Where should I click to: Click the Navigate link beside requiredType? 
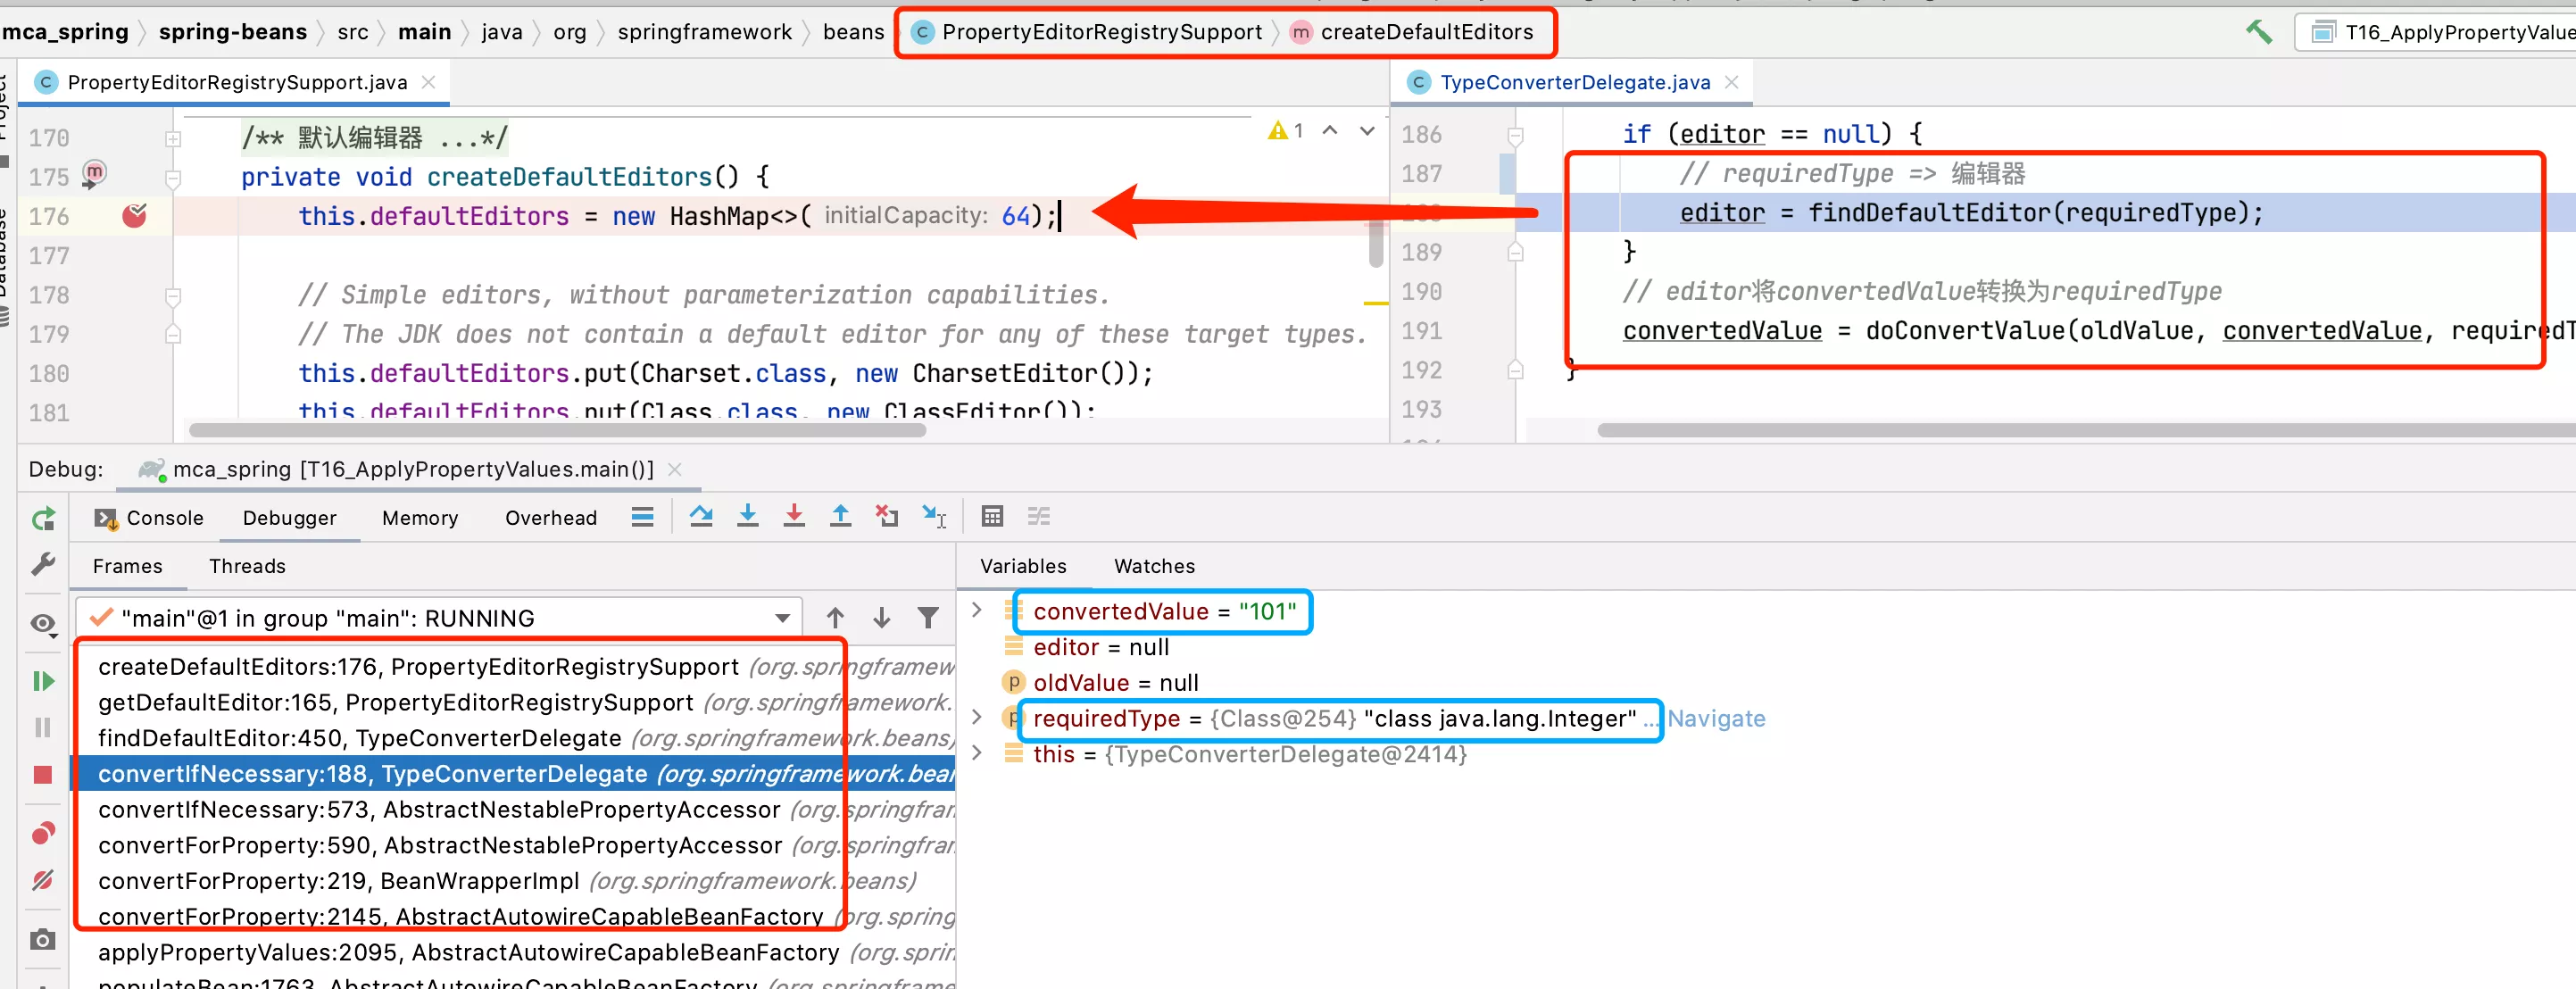point(1716,719)
